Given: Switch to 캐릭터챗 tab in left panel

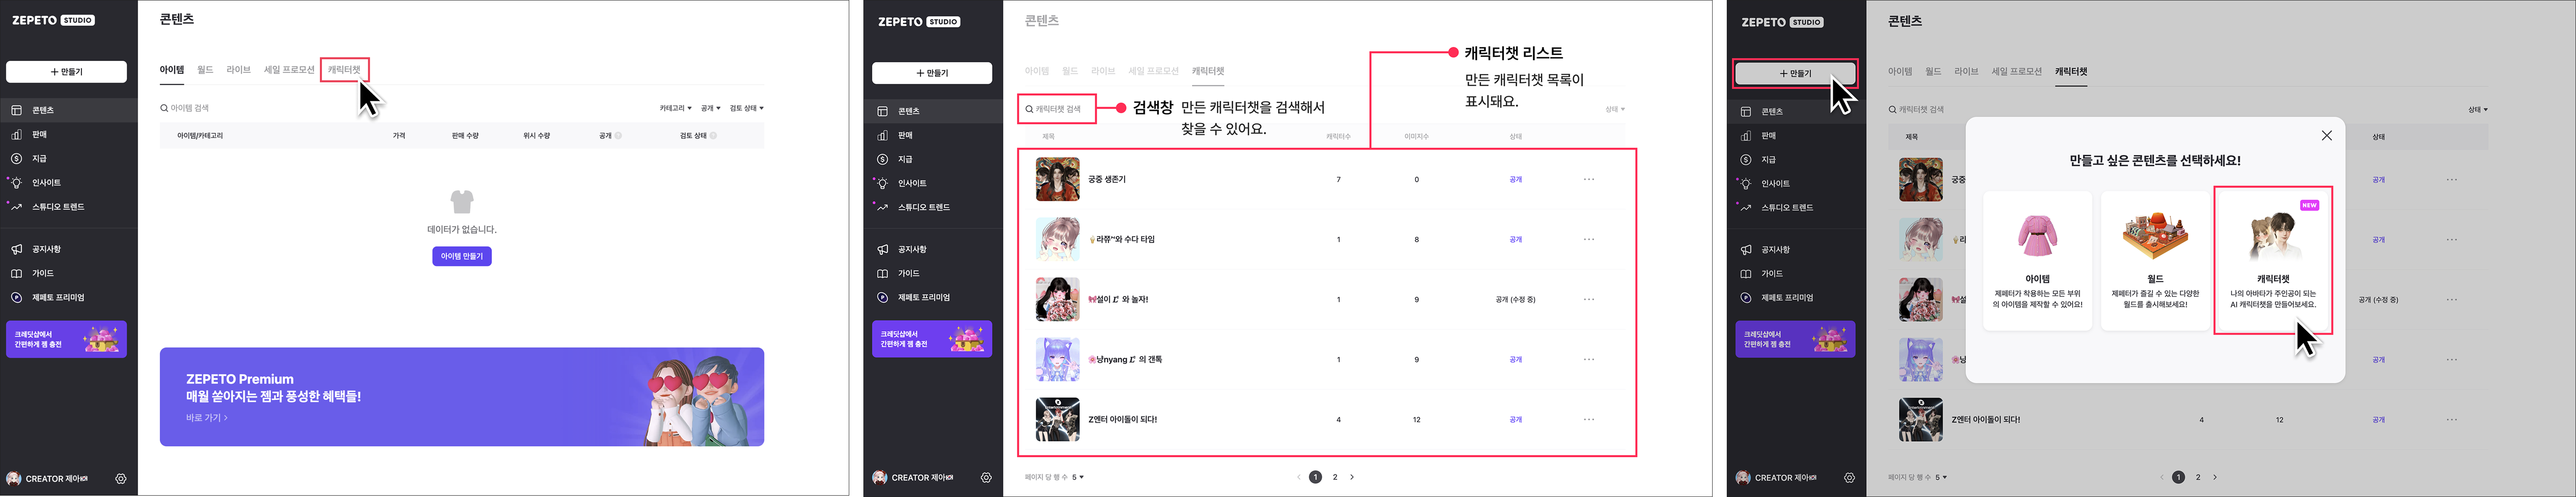Looking at the screenshot, I should point(344,70).
